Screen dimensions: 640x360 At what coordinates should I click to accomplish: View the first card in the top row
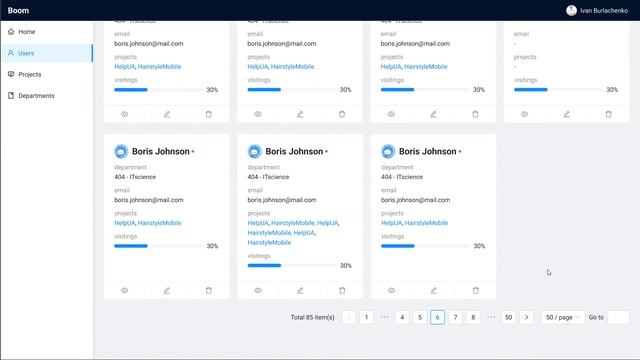coord(124,114)
